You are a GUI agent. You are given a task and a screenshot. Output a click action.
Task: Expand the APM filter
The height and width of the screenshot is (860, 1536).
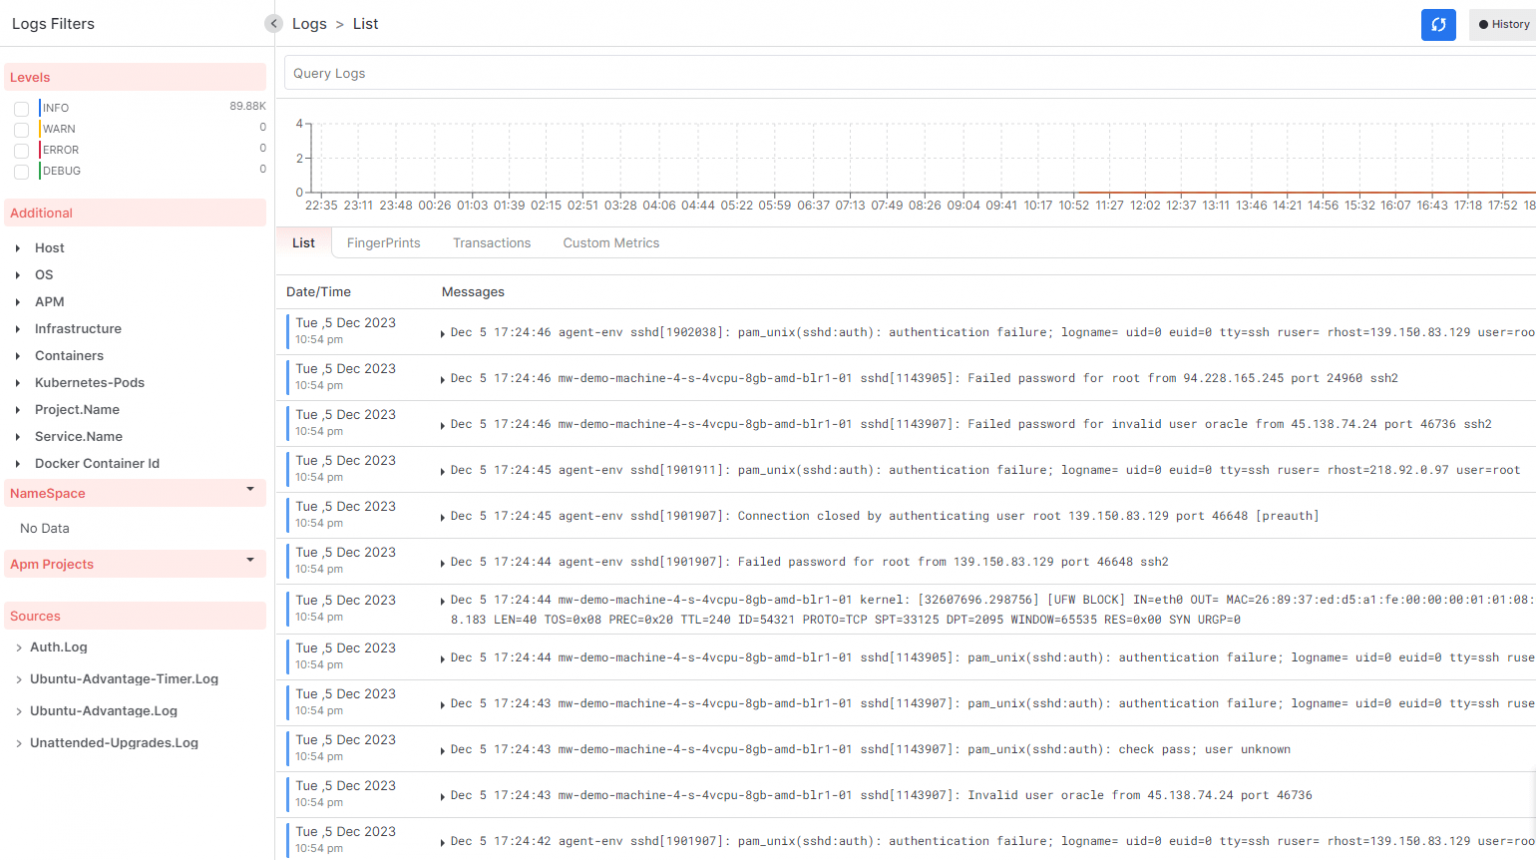[x=18, y=302]
